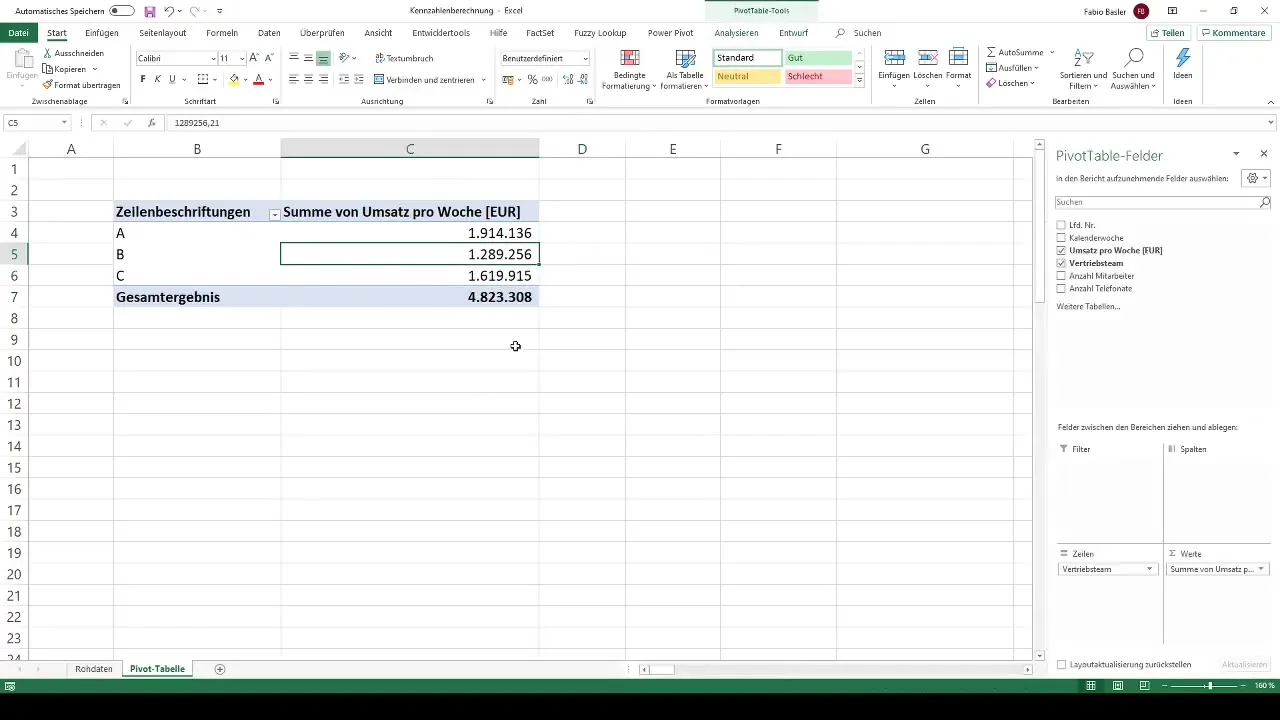Click the horizontal scrollbar thumb
1280x720 pixels.
[x=662, y=669]
